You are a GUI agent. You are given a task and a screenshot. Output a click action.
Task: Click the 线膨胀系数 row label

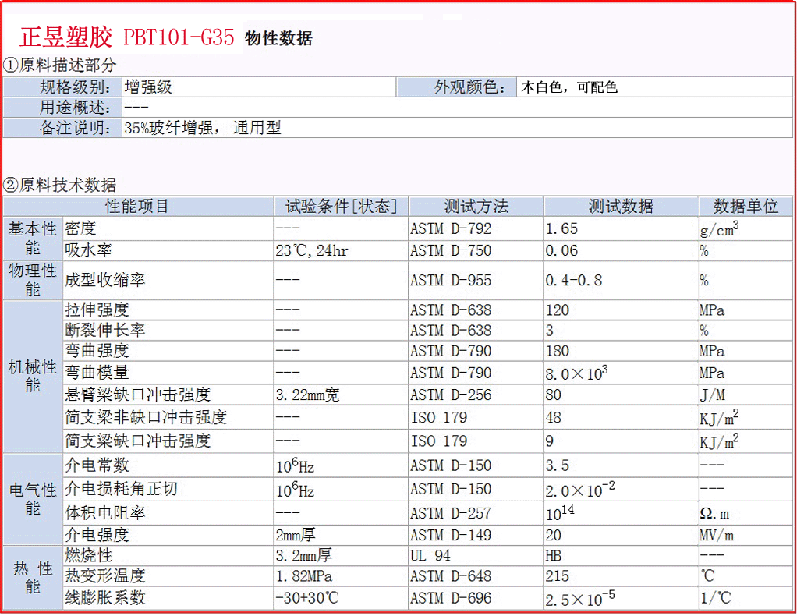(105, 598)
